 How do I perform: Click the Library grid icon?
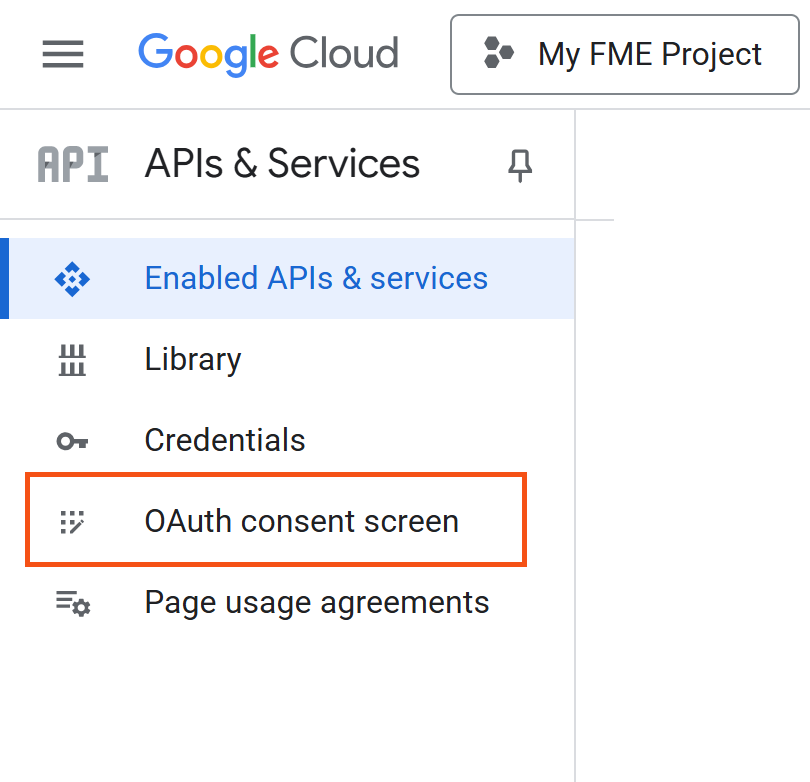[72, 360]
